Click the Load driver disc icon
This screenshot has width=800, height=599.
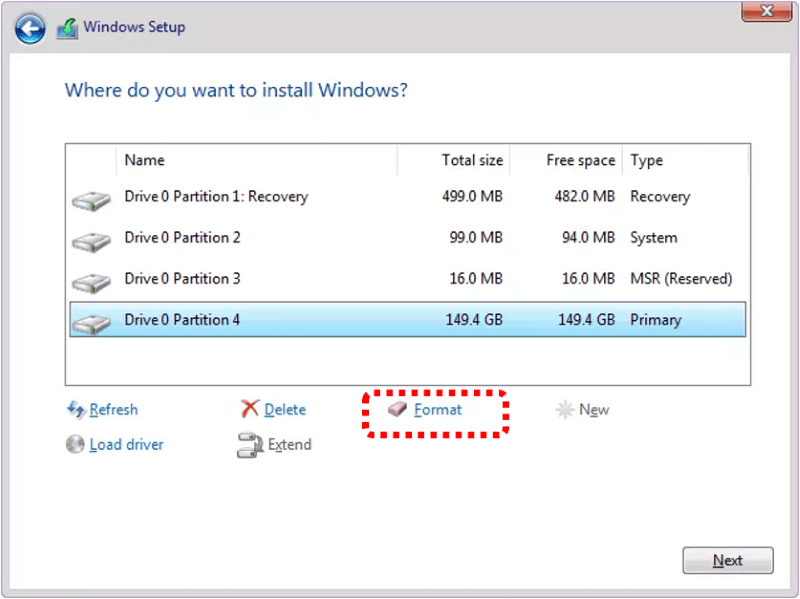pyautogui.click(x=74, y=444)
